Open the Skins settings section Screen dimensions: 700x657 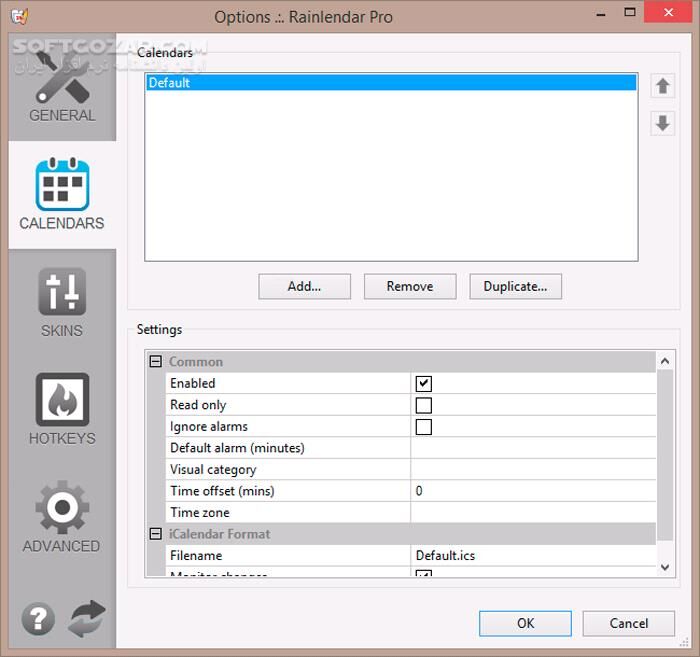[62, 302]
